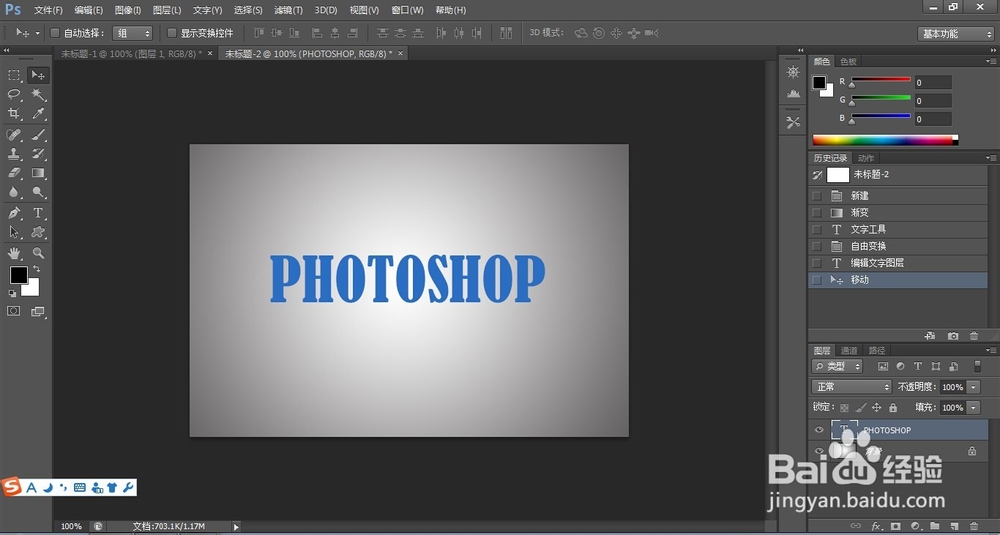Hide the PHOTOSHOP text layer

pos(819,430)
